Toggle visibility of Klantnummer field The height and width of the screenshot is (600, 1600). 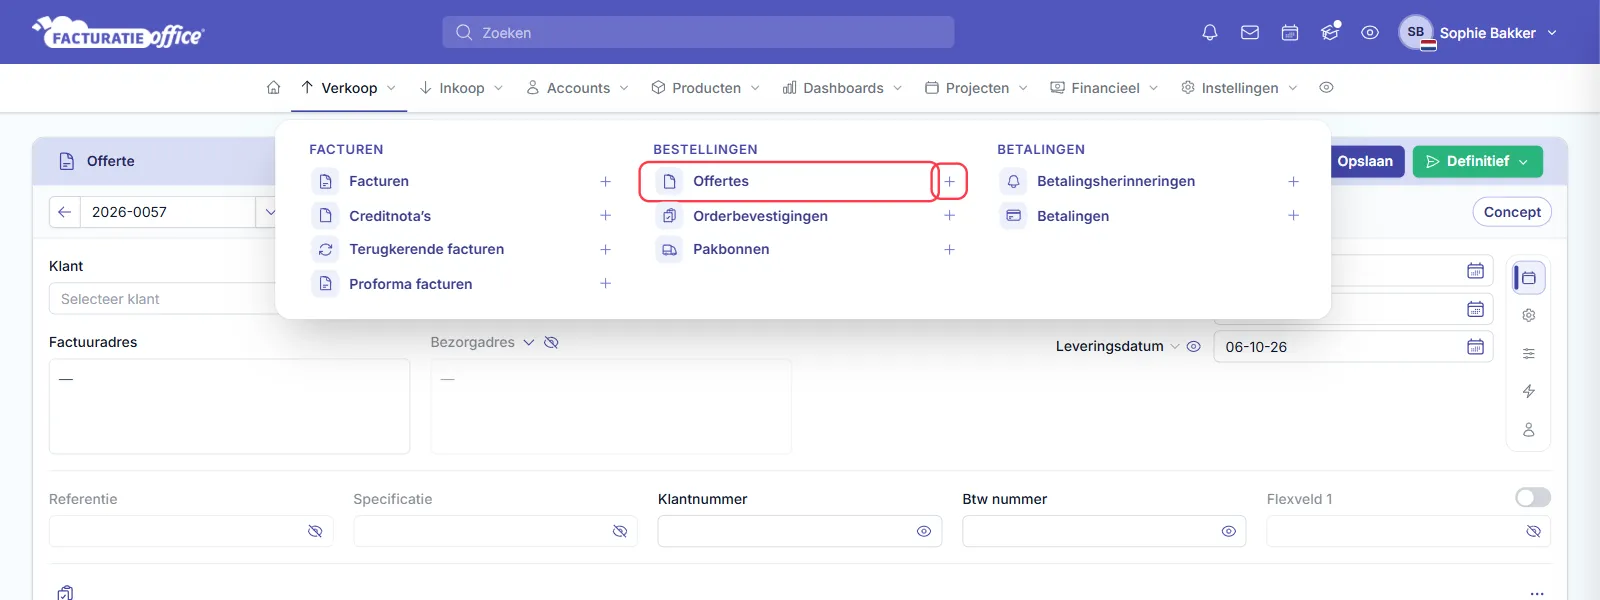(x=924, y=531)
